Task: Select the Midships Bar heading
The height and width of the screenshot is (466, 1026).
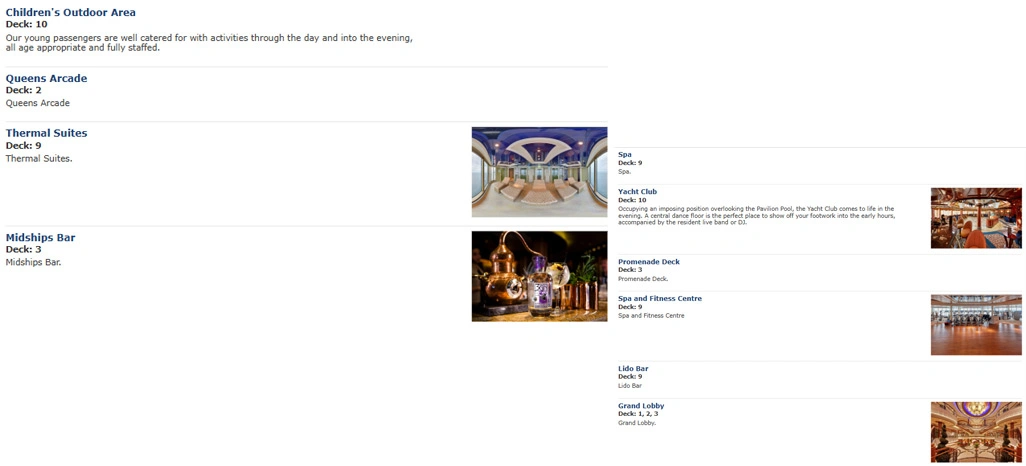Action: (x=41, y=238)
